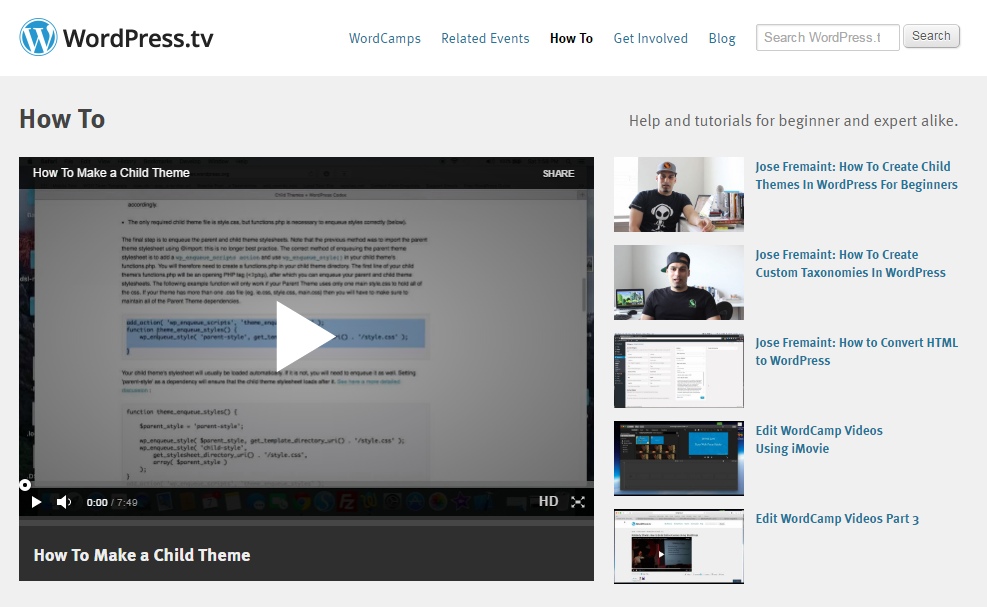Viewport: 987px width, 610px height.
Task: Click the 0:00 / 7:49 time display
Action: click(111, 502)
